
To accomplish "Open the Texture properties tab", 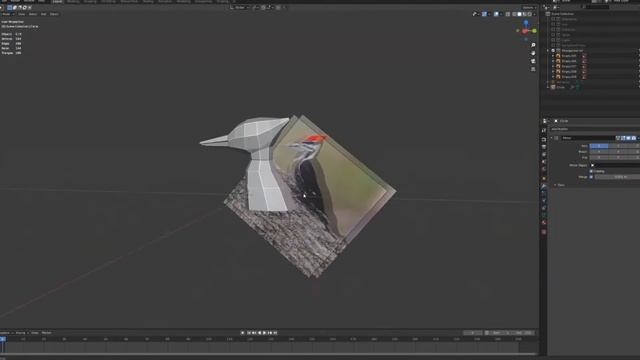I will click(x=544, y=232).
